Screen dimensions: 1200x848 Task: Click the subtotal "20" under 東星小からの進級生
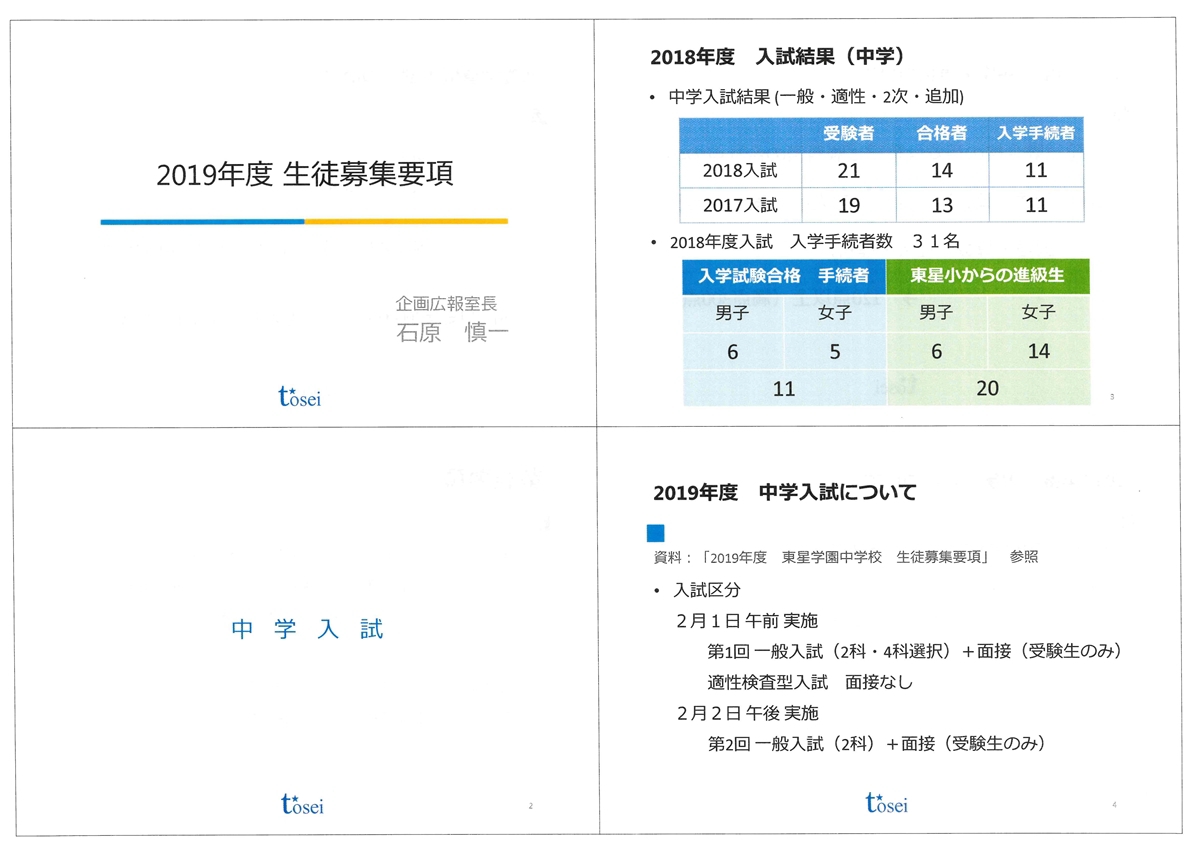[x=987, y=388]
